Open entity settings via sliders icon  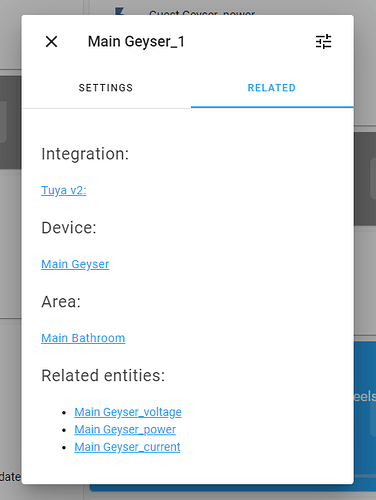pyautogui.click(x=323, y=42)
